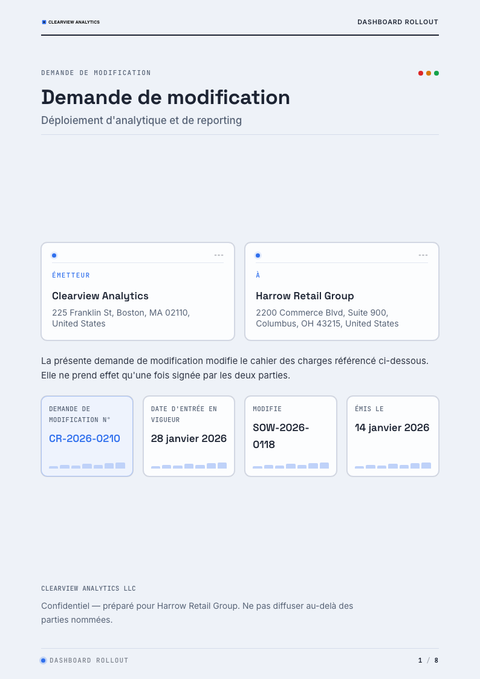Open the SOW-2026-0118 modifie card
This screenshot has height=679, width=480.
coord(291,436)
